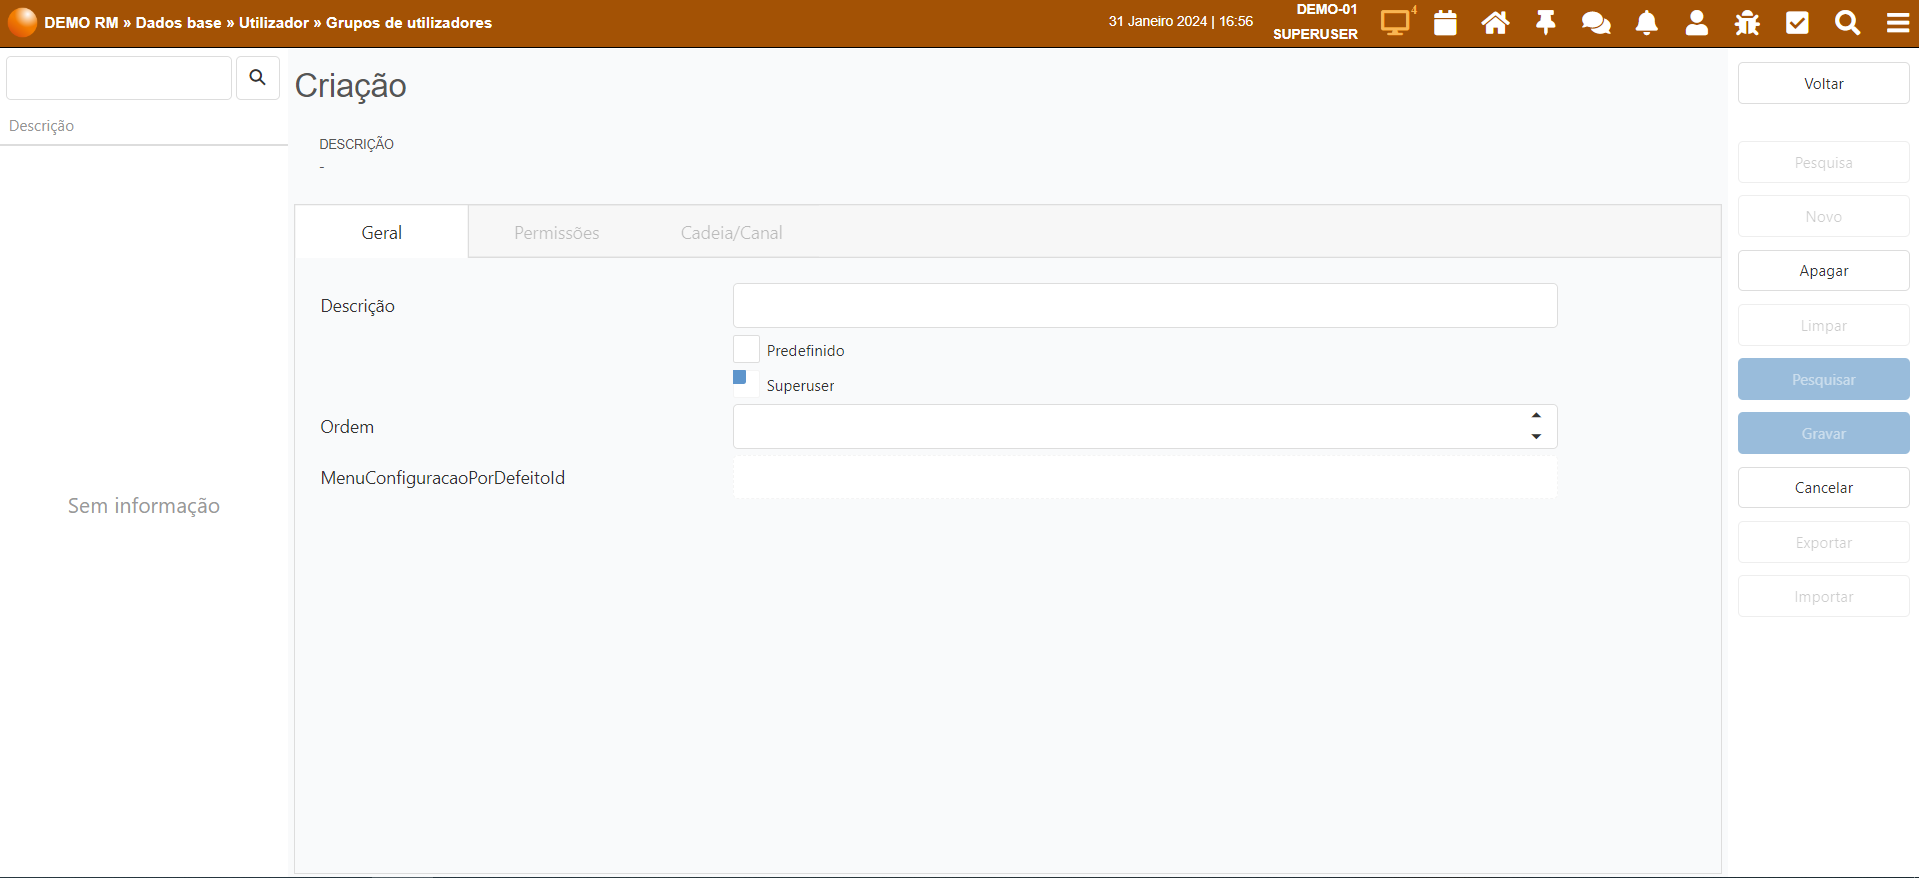Click Grupos de utilizadores in breadcrumb
The width and height of the screenshot is (1919, 878).
[x=409, y=22]
